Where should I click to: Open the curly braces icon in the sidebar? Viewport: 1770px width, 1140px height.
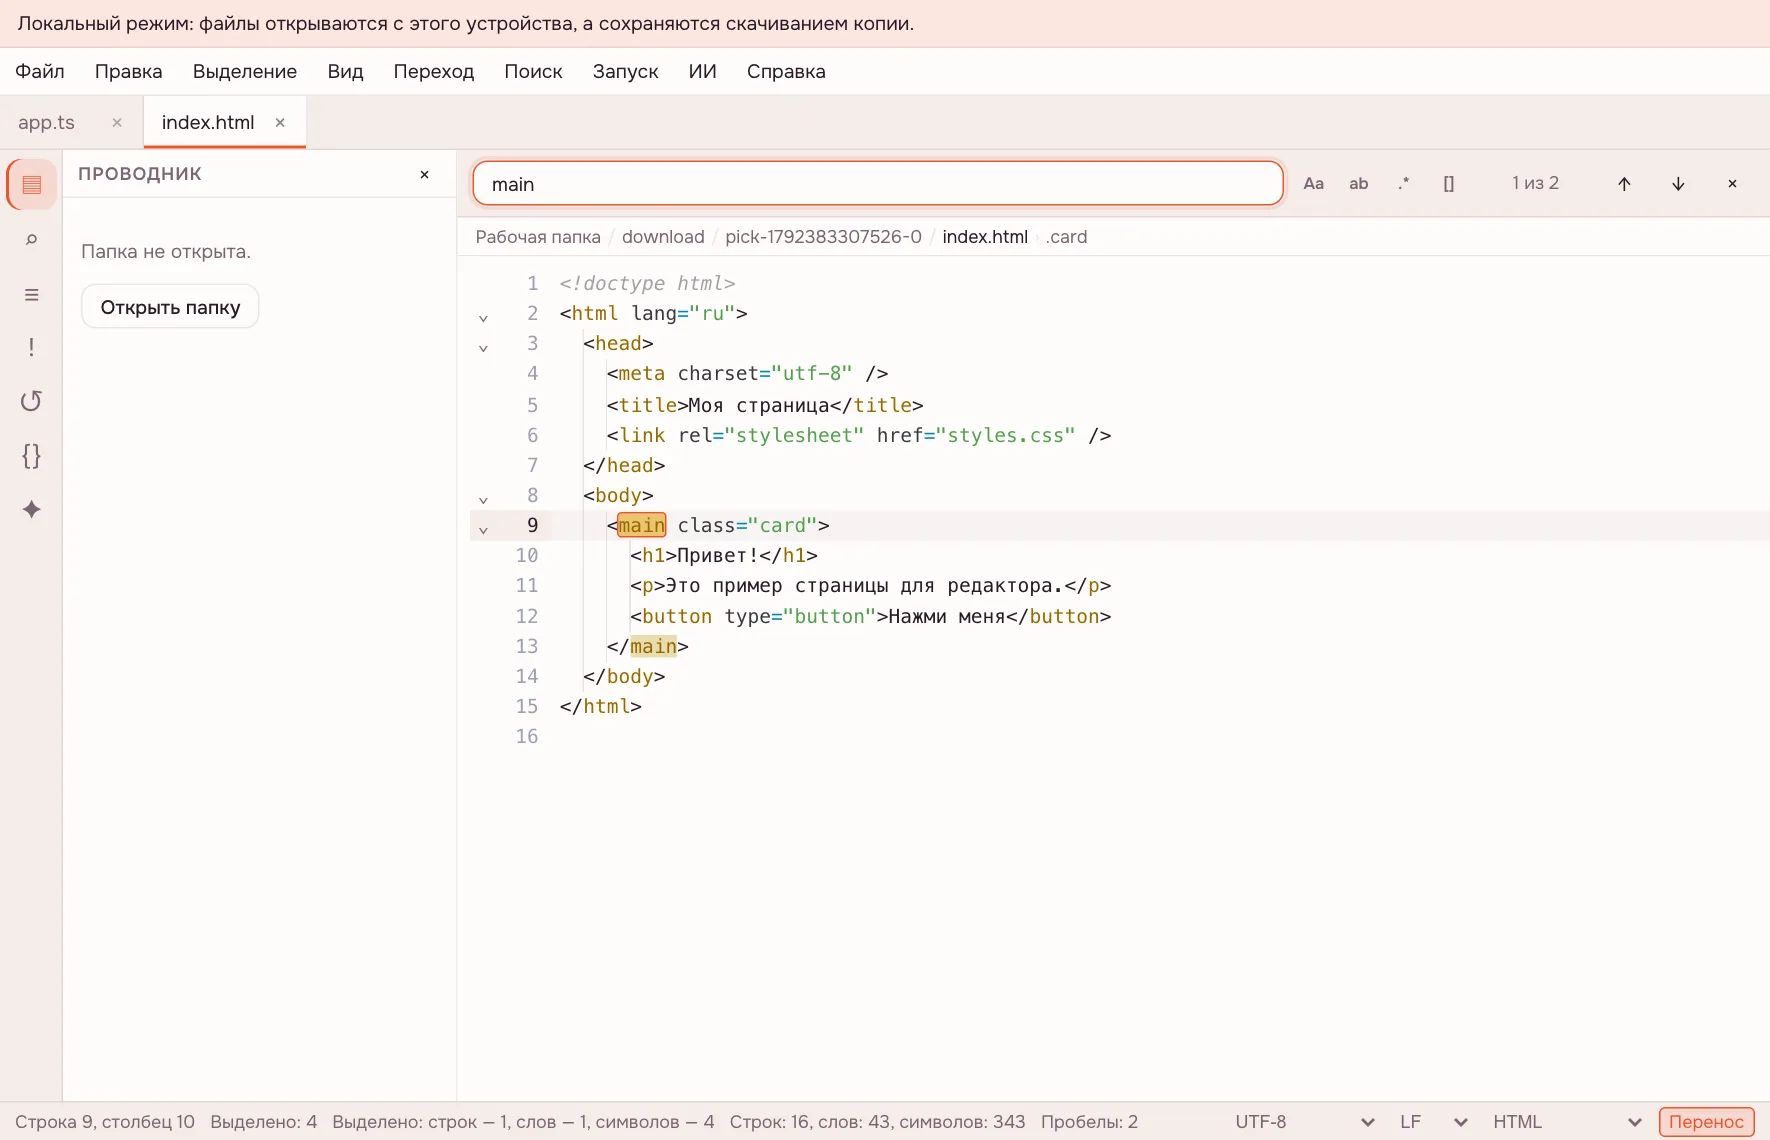32,456
